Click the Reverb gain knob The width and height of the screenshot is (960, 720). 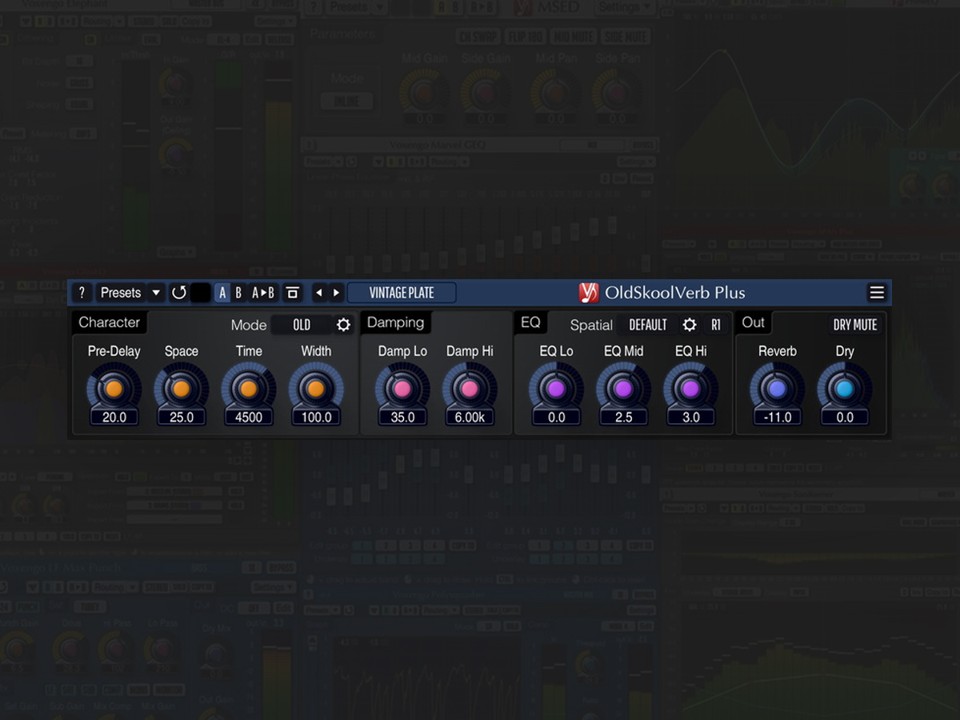pyautogui.click(x=778, y=388)
